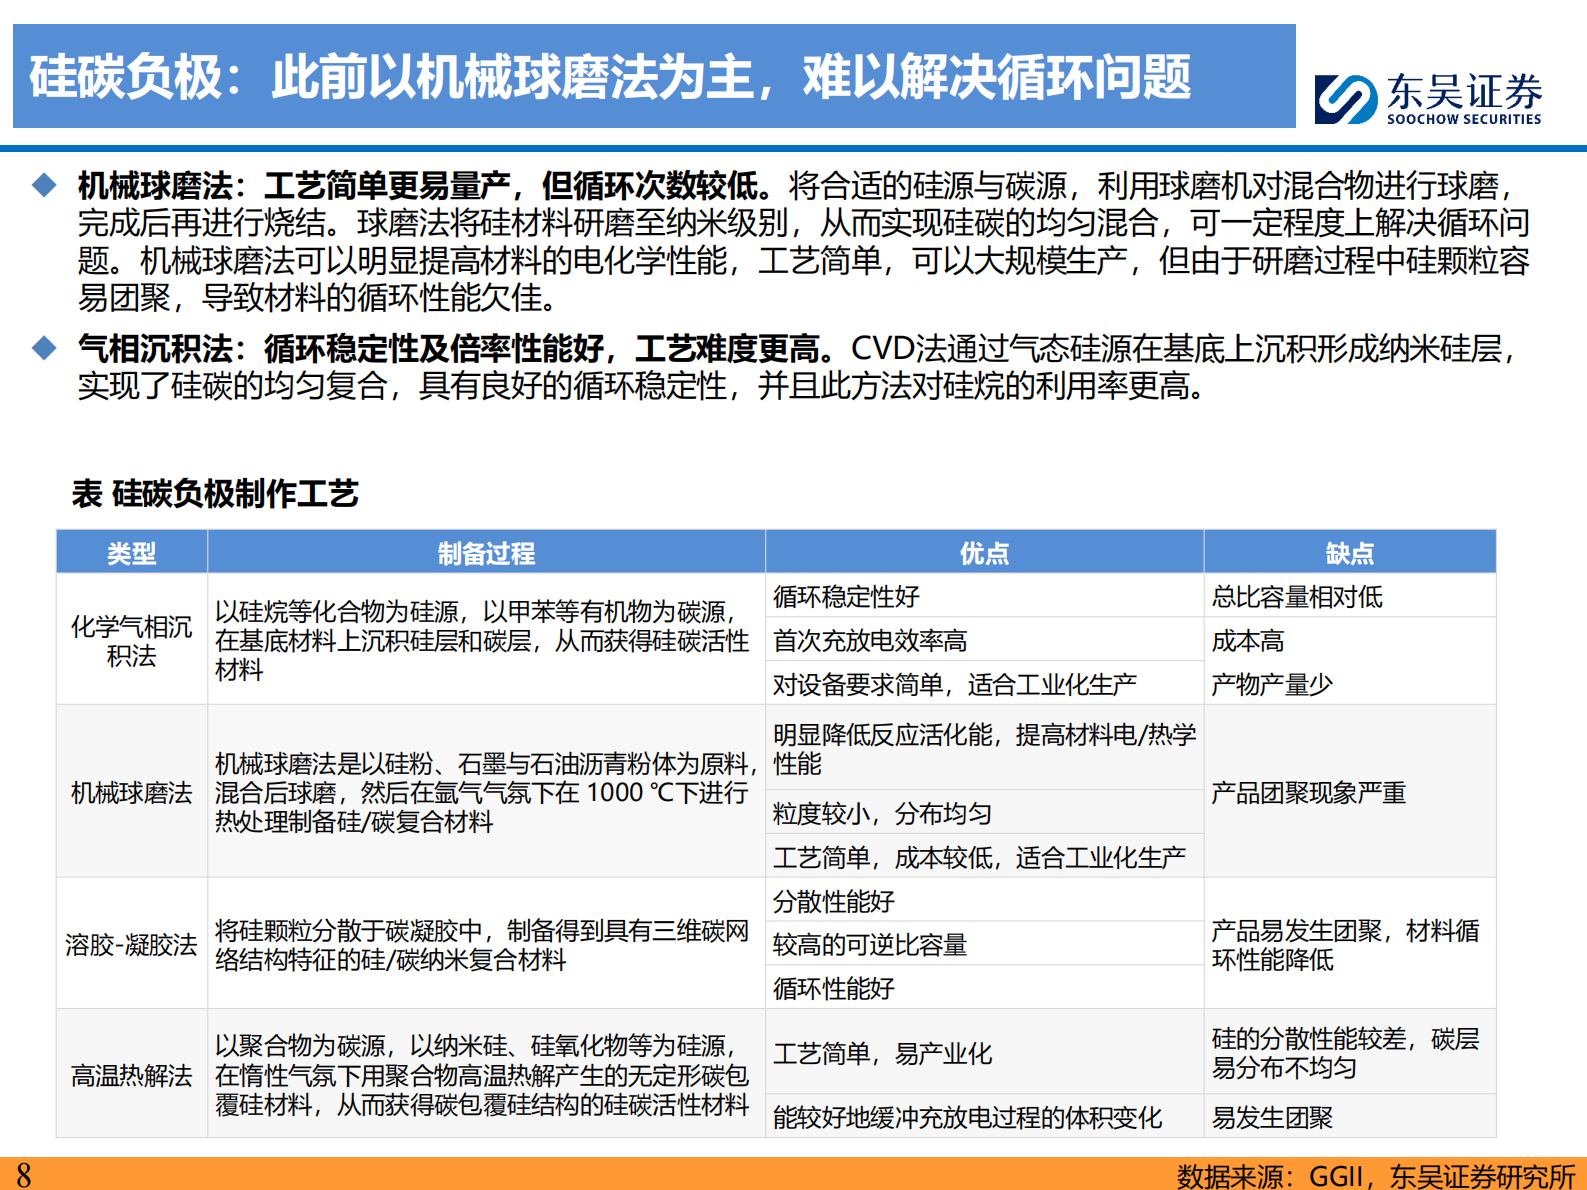Viewport: 1587px width, 1190px height.
Task: Click 产品易发生团聚 disadvantage cell
Action: pos(1350,944)
